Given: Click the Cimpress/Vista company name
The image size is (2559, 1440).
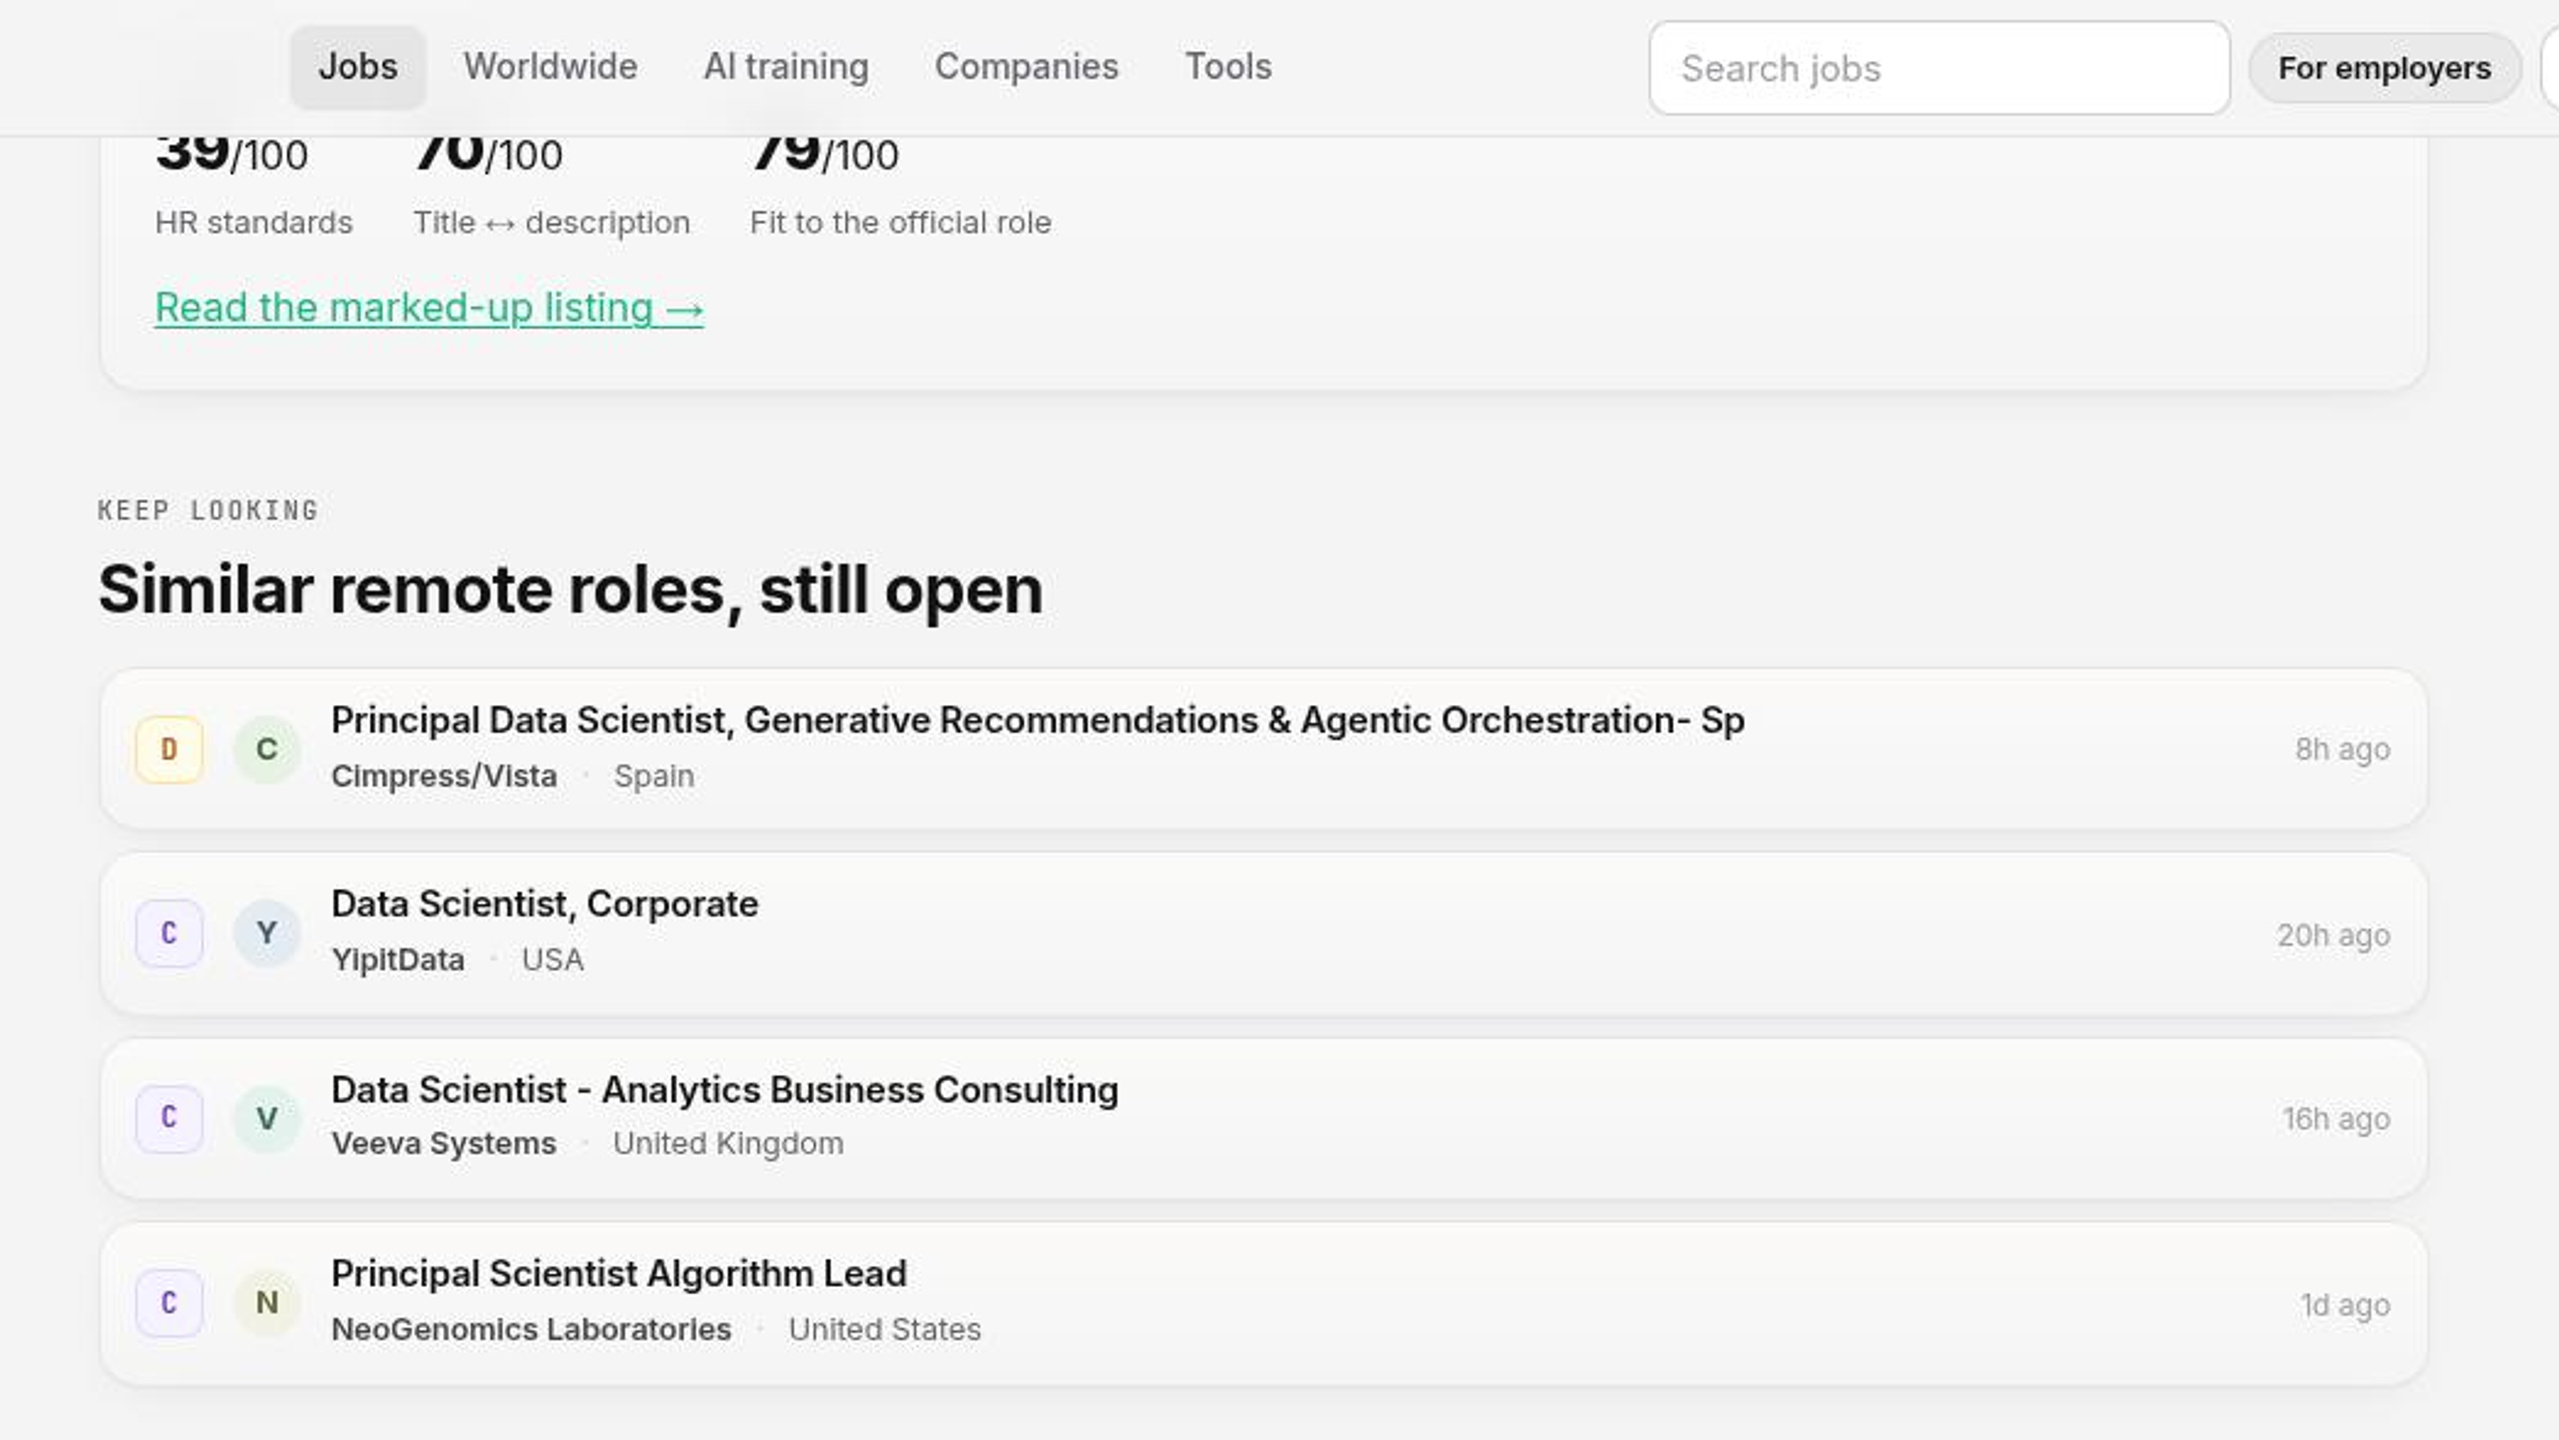Looking at the screenshot, I should click(444, 776).
